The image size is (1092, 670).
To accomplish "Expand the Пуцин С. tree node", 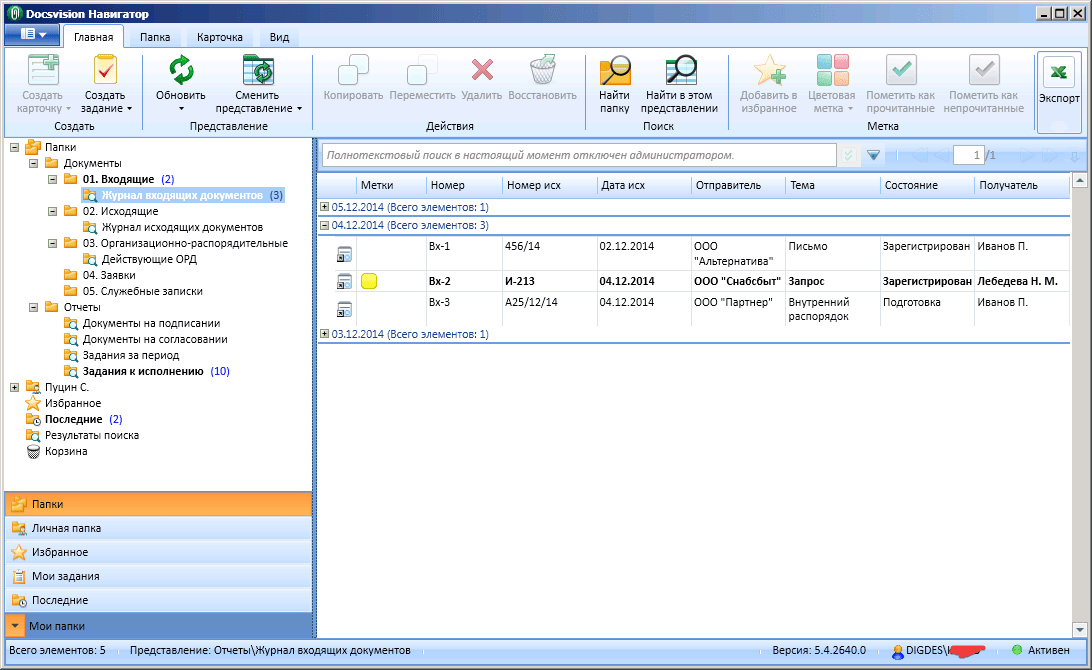I will click(15, 387).
